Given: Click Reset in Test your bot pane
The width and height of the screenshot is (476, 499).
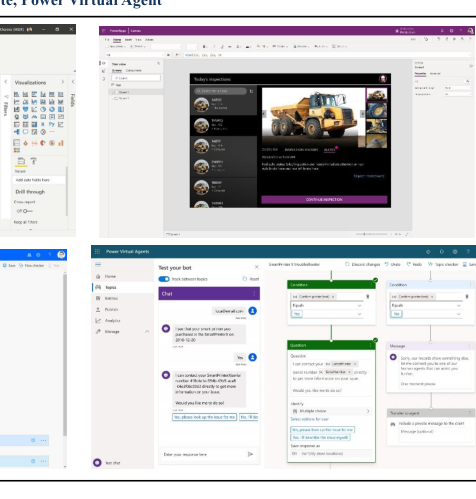Looking at the screenshot, I should click(x=251, y=279).
